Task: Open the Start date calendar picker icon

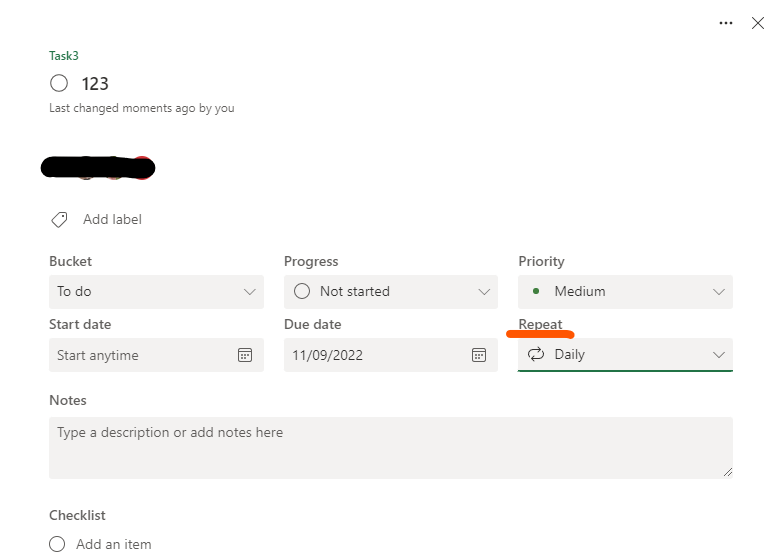Action: click(245, 355)
